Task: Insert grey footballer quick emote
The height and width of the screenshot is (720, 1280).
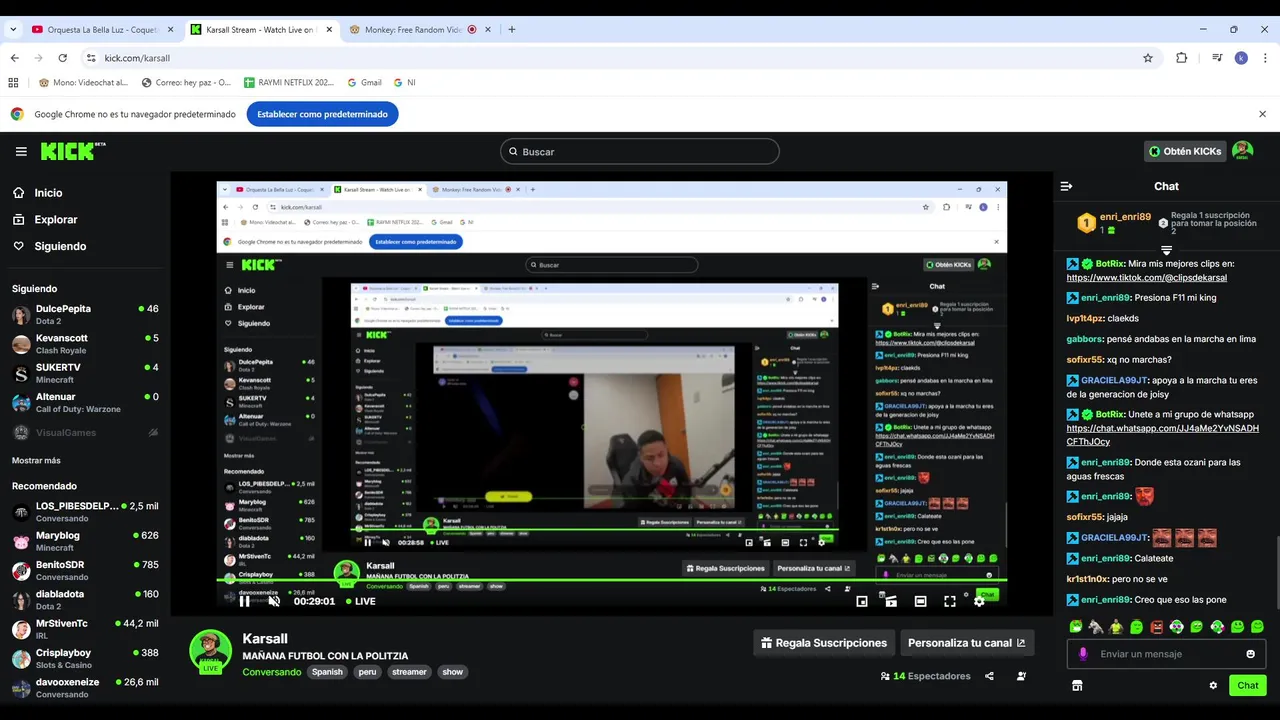Action: (x=1096, y=627)
